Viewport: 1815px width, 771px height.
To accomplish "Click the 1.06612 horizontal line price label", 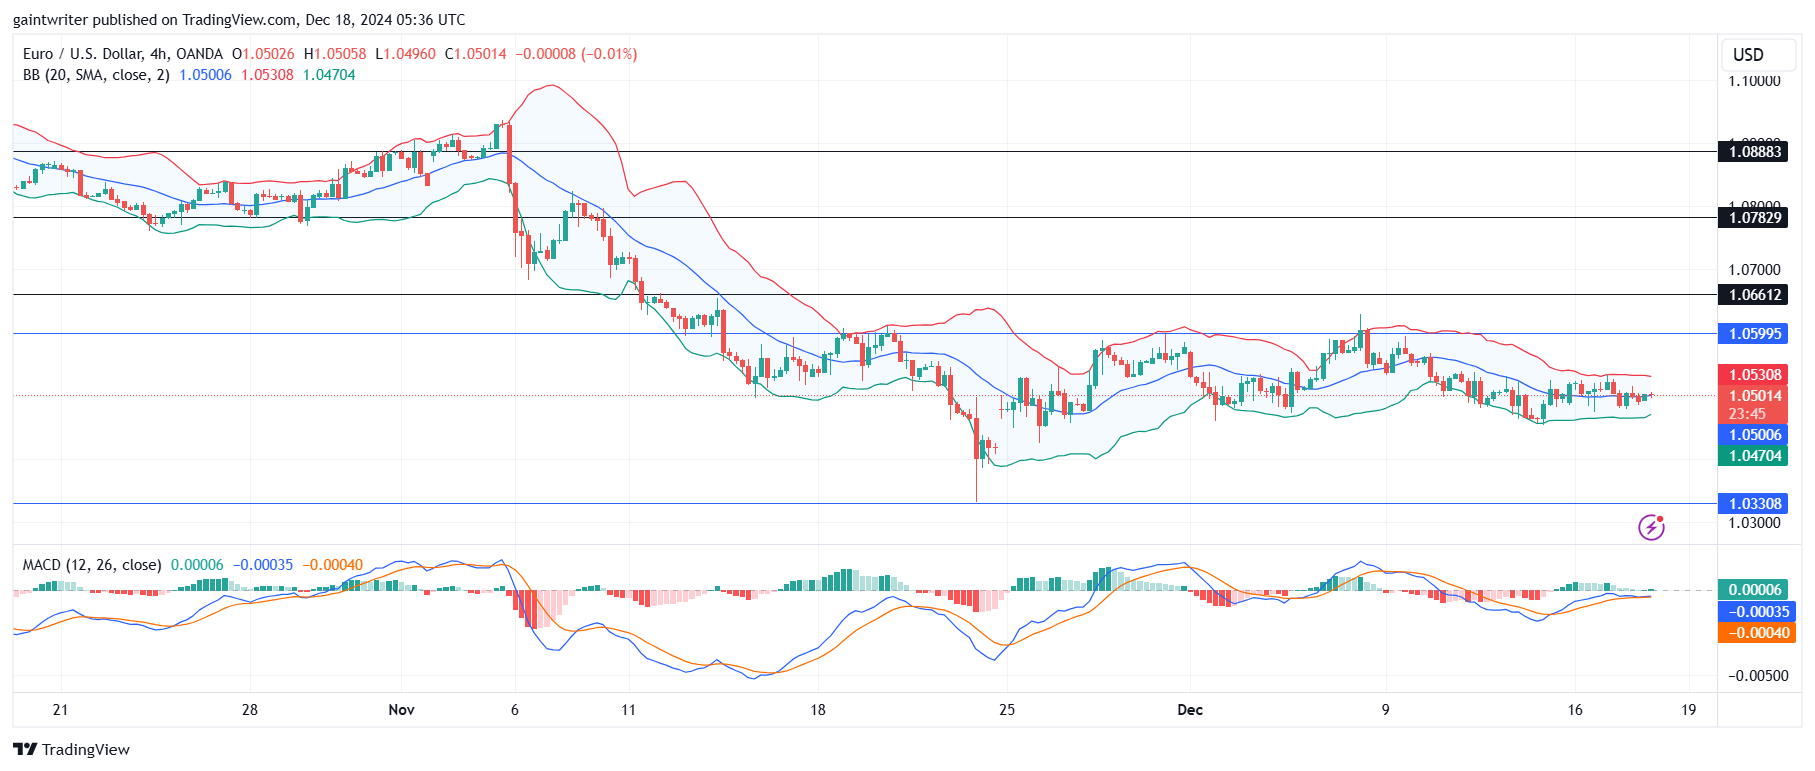I will pos(1755,295).
